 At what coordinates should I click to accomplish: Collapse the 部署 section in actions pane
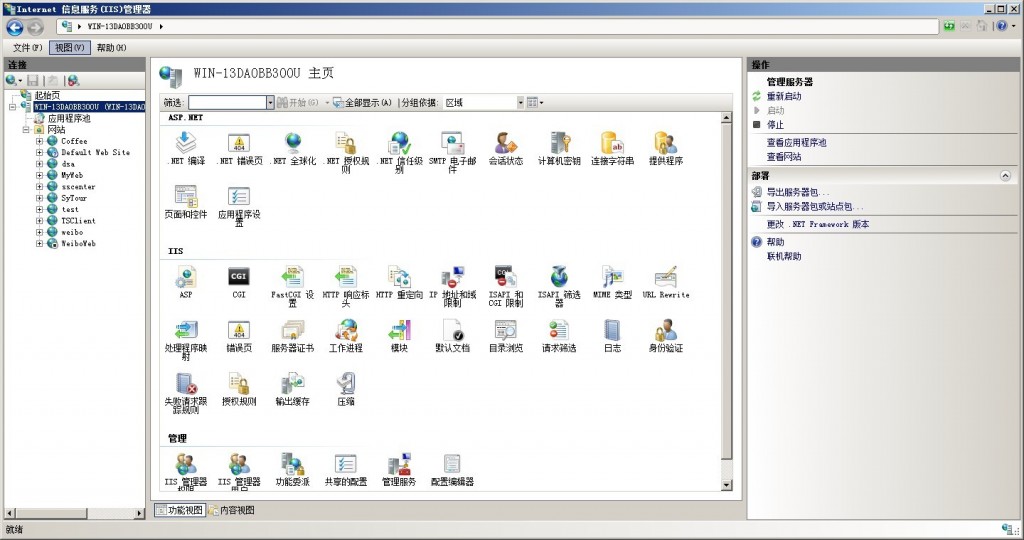point(1004,176)
